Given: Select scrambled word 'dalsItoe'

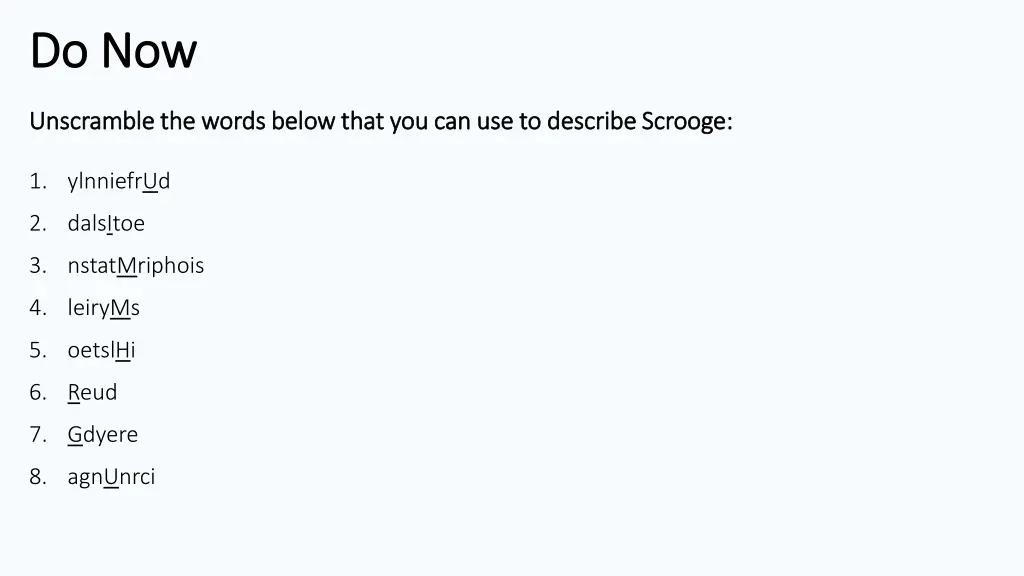Looking at the screenshot, I should point(106,223).
